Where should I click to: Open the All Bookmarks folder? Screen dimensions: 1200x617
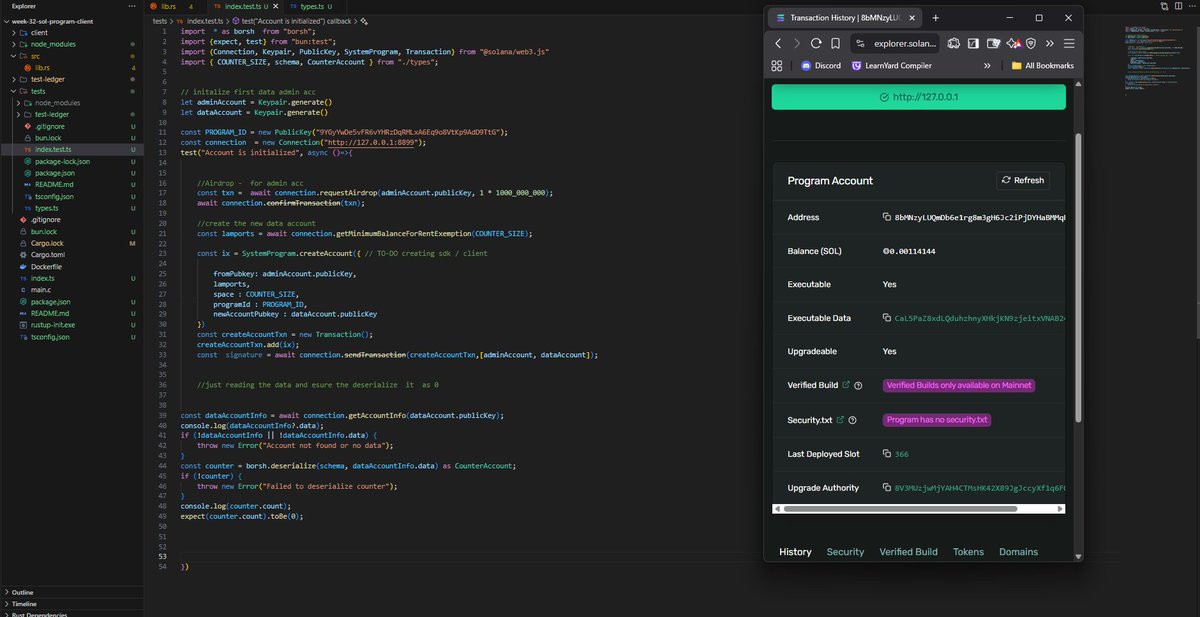[1043, 65]
